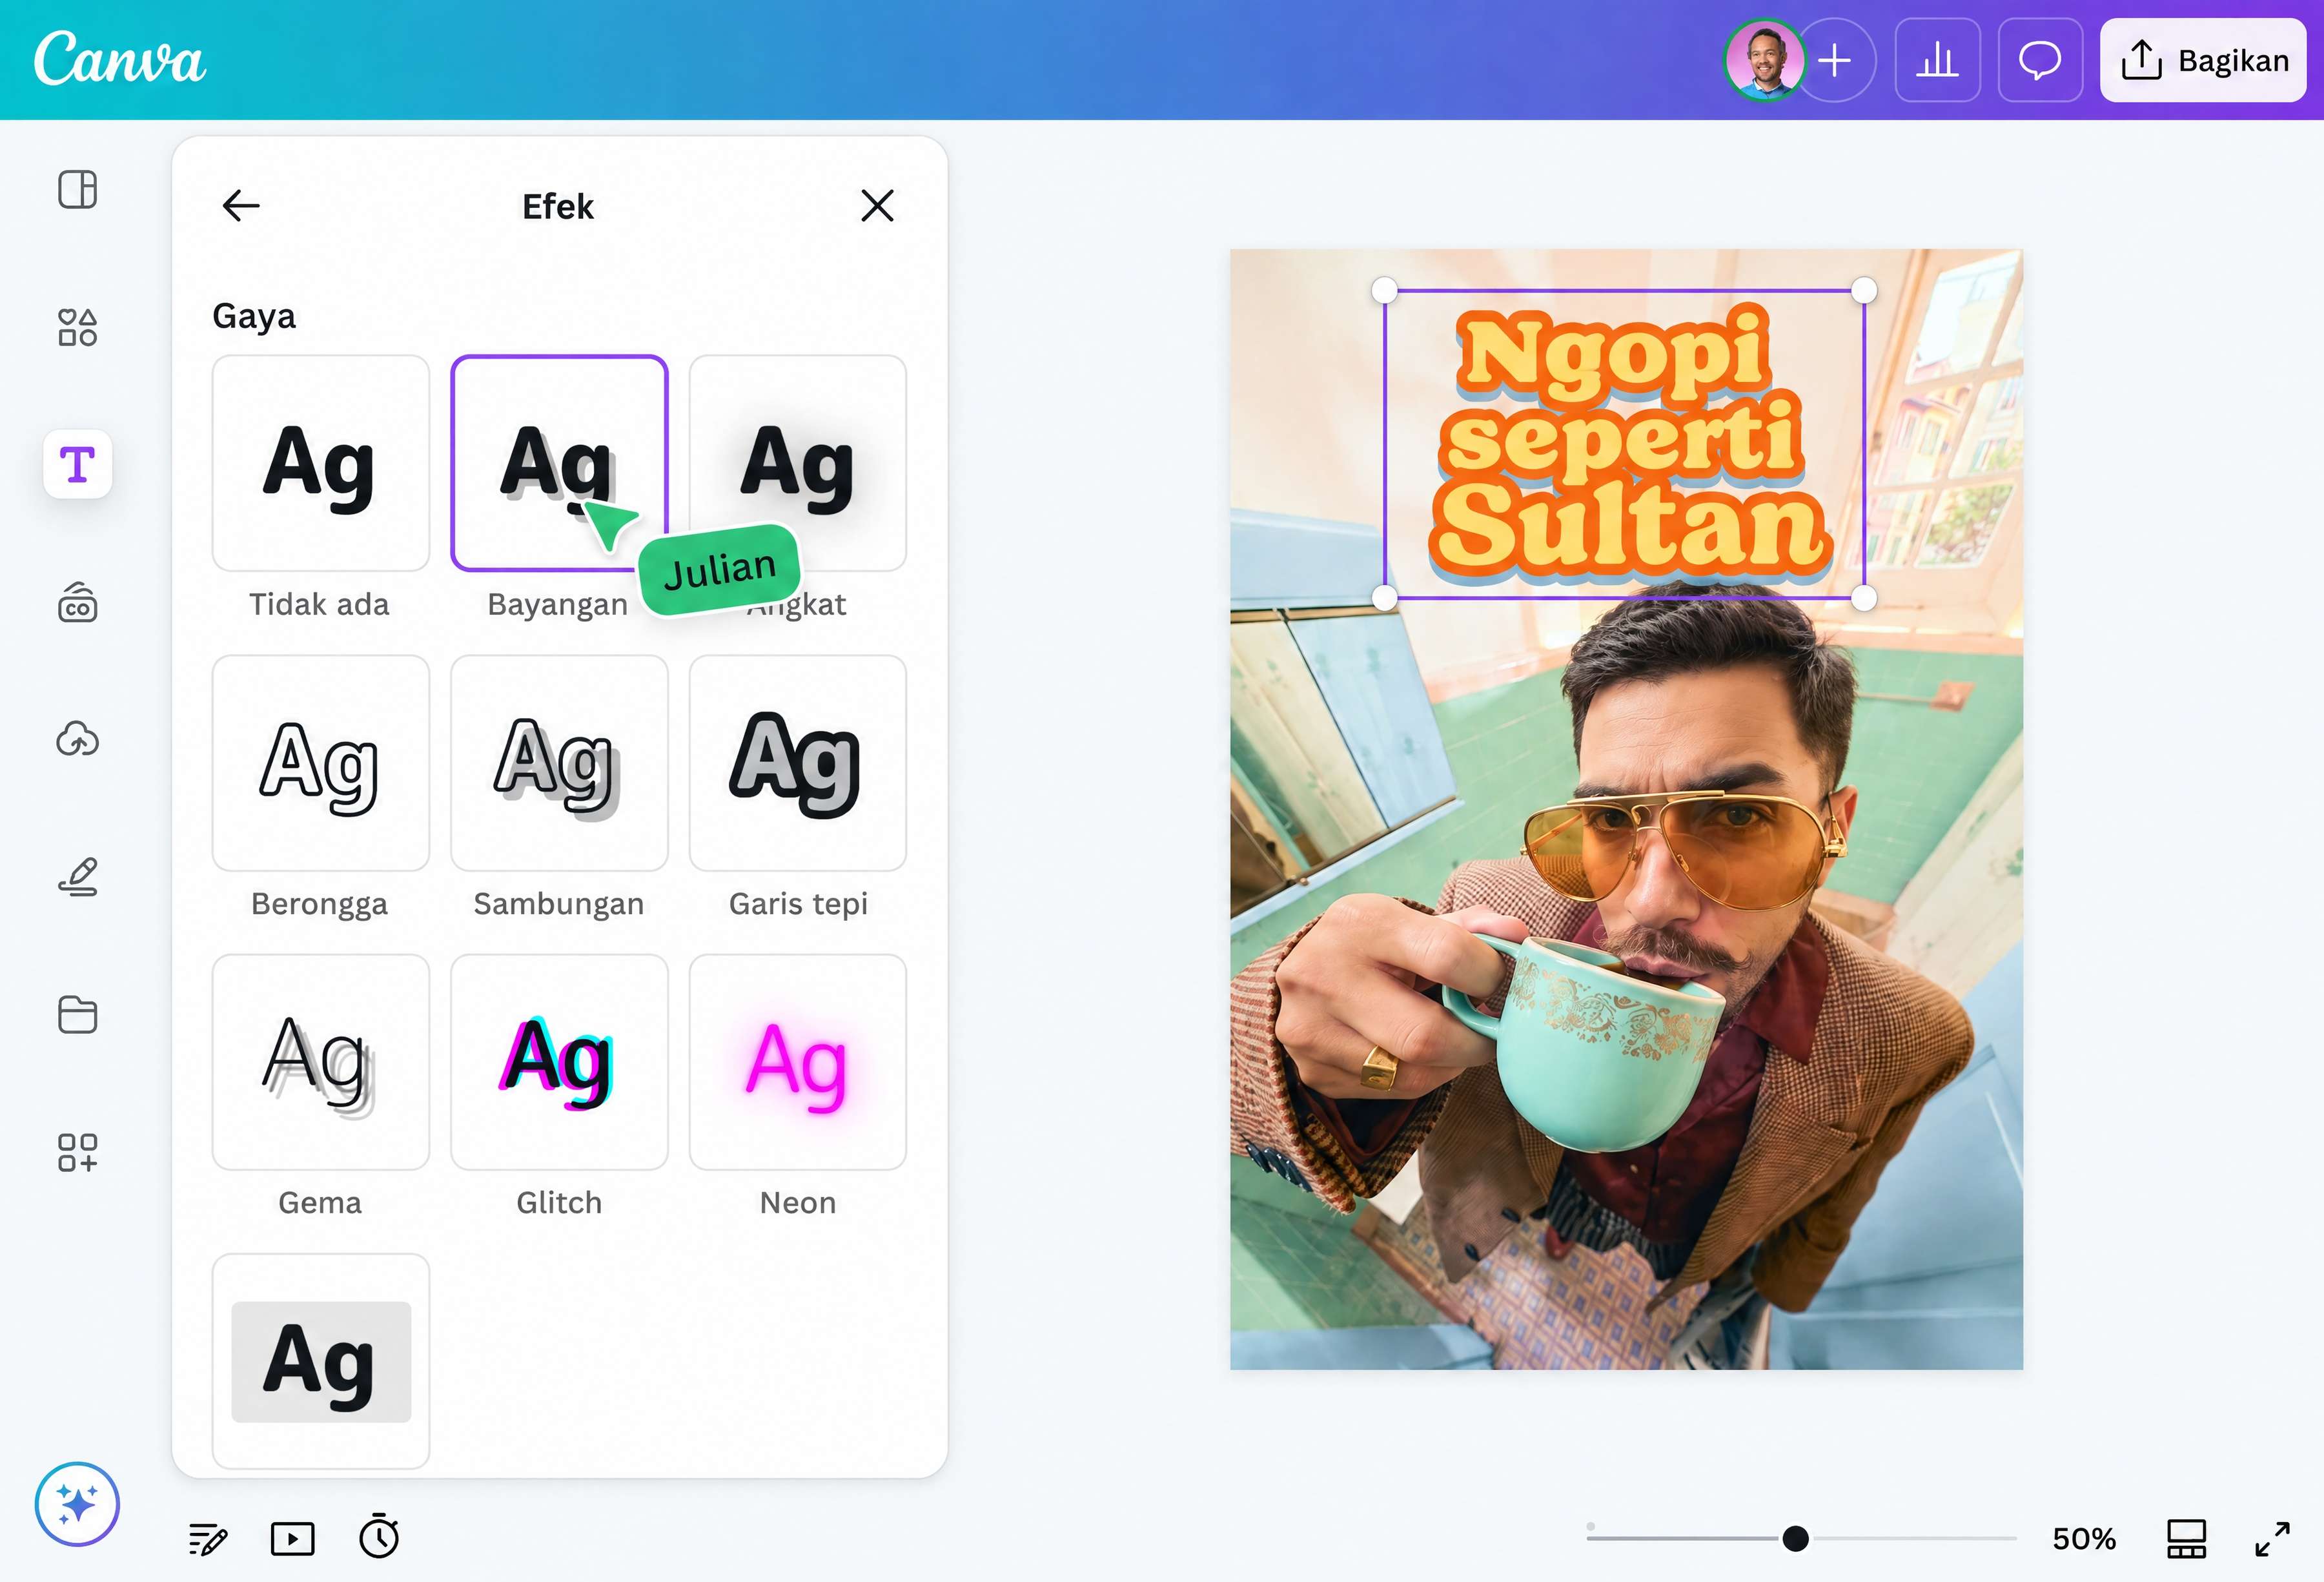Open the Uploads cloud sidebar icon
The image size is (2324, 1582).
tap(77, 739)
